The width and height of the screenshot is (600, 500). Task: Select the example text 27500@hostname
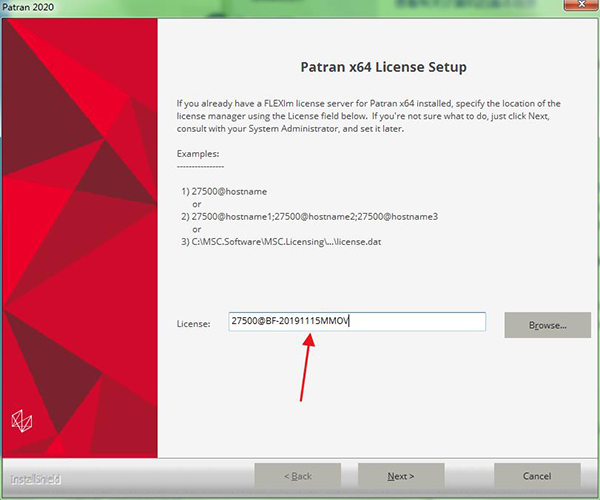[229, 191]
